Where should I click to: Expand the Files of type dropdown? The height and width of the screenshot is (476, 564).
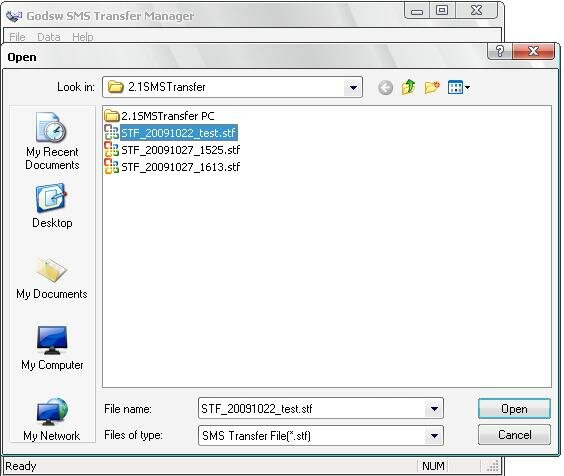(434, 436)
